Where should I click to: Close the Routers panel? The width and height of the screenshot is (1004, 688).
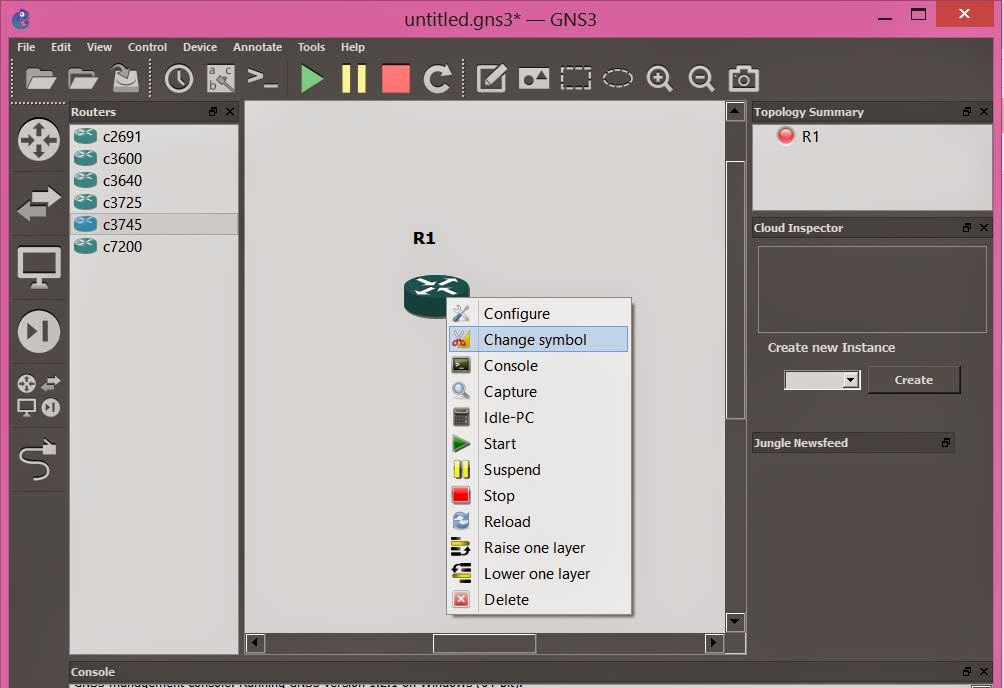230,111
